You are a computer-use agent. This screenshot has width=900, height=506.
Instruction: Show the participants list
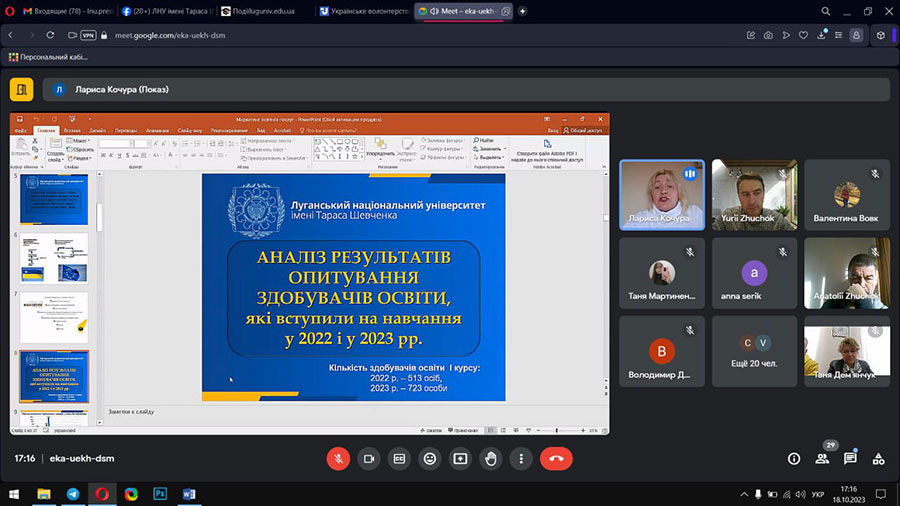822,458
